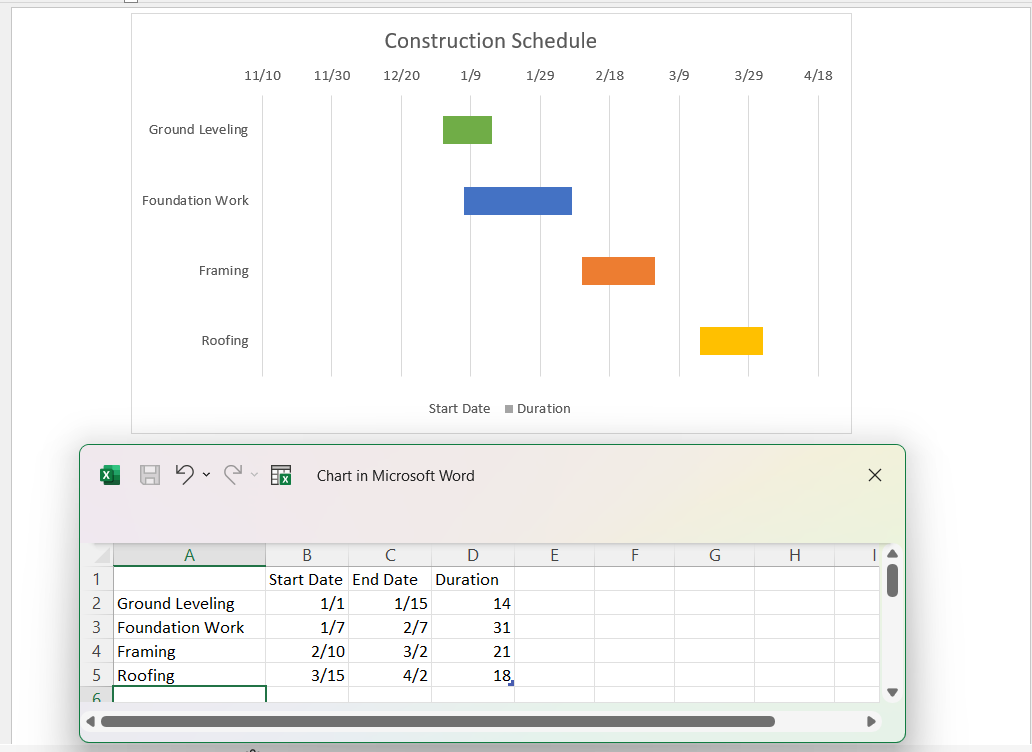Select column B header
Image resolution: width=1032 pixels, height=752 pixels.
(x=307, y=555)
